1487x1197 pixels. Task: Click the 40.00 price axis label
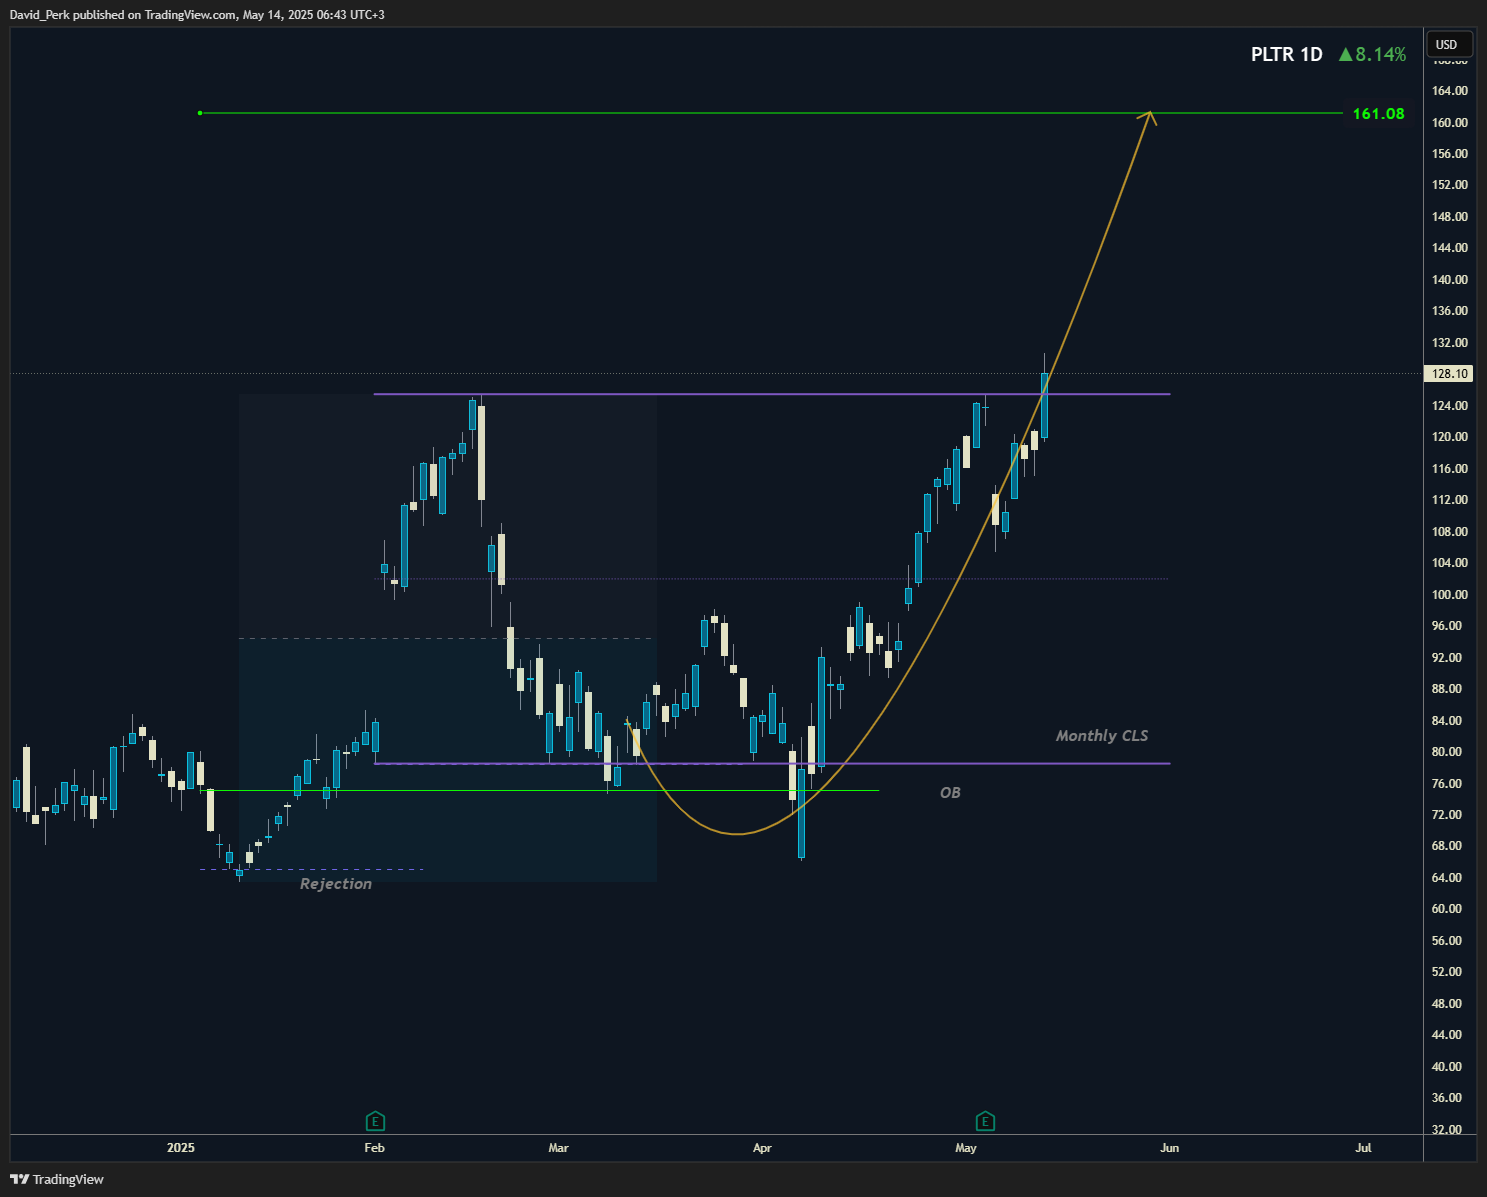(1449, 1067)
